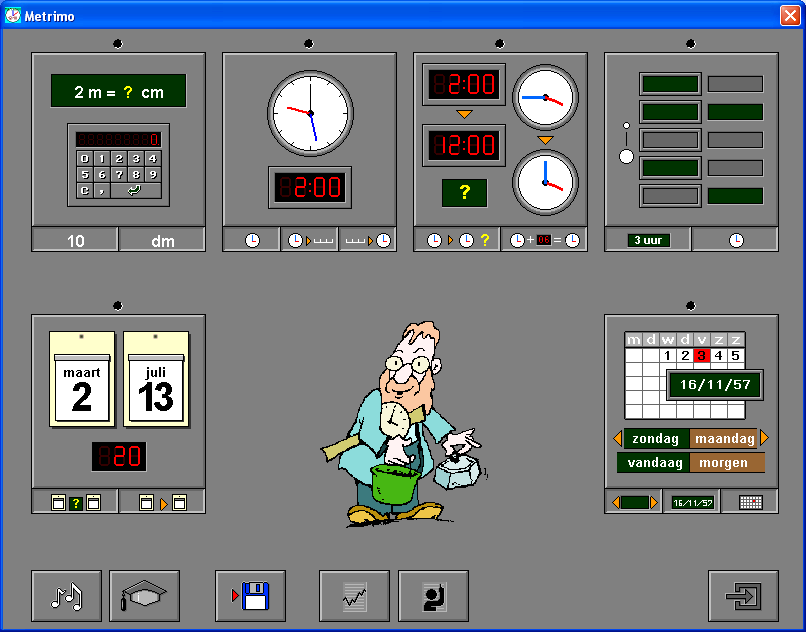806x632 pixels.
Task: Select the clock-to-ruler conversion tab
Action: point(309,240)
